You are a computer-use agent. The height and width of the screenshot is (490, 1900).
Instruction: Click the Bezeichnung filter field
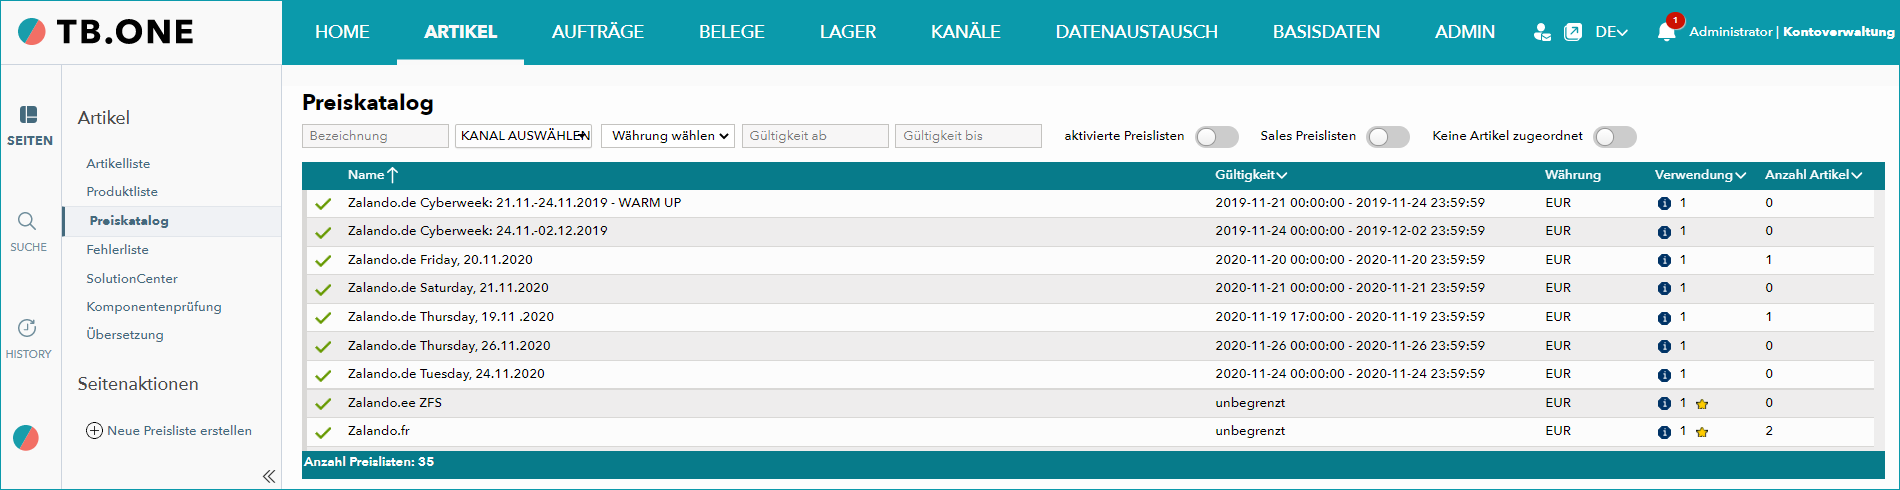click(x=375, y=136)
